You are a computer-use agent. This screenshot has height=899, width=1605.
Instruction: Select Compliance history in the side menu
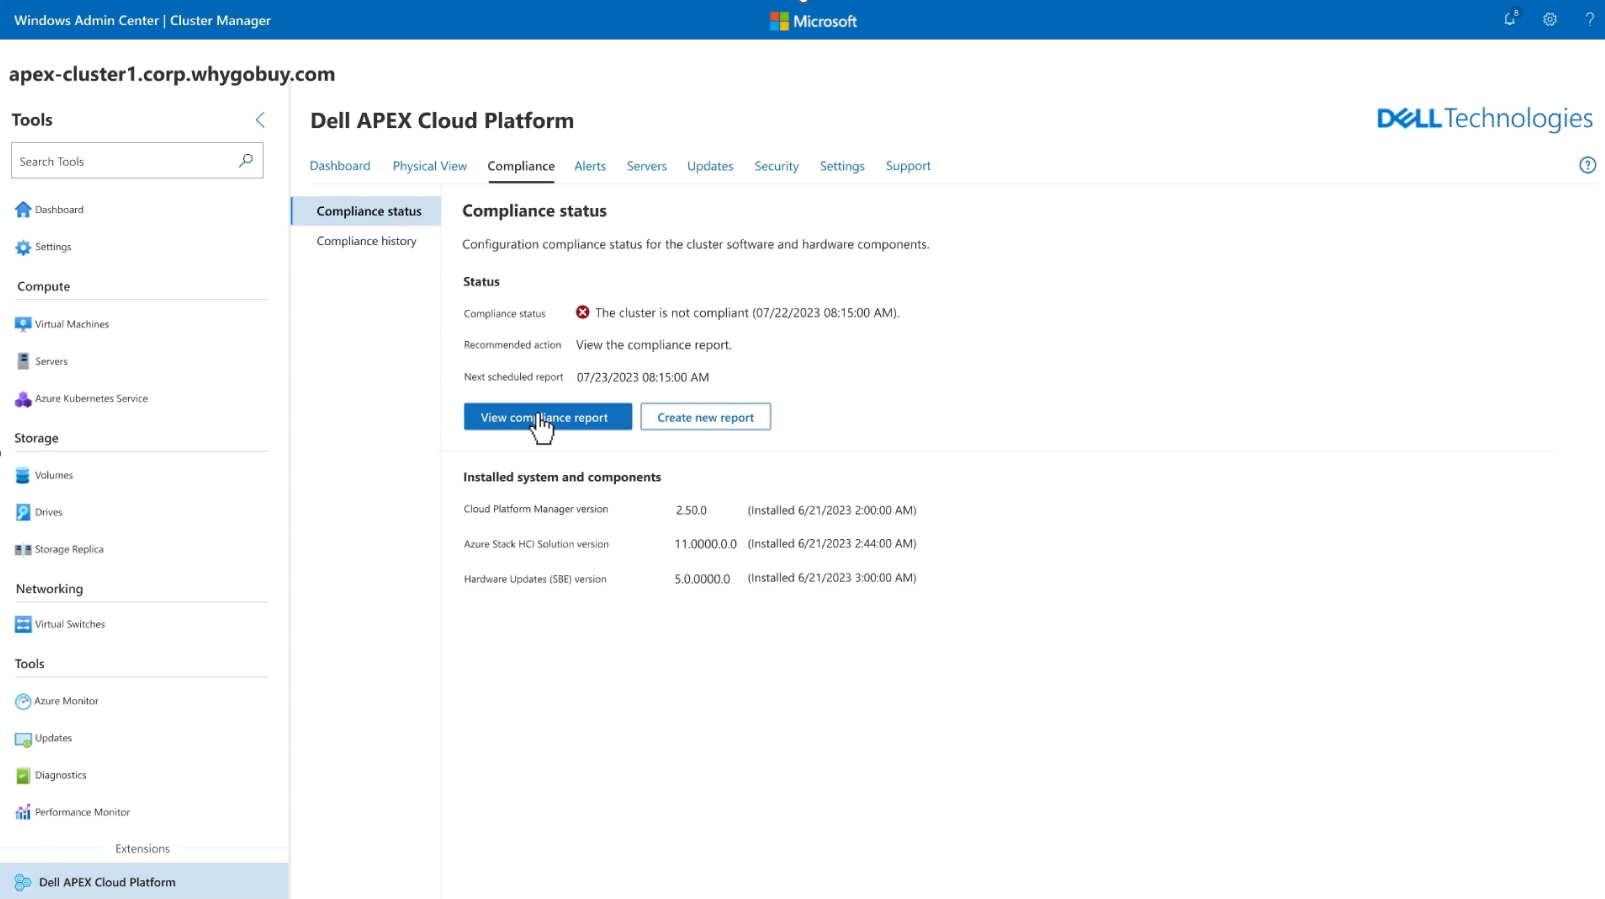tap(366, 241)
